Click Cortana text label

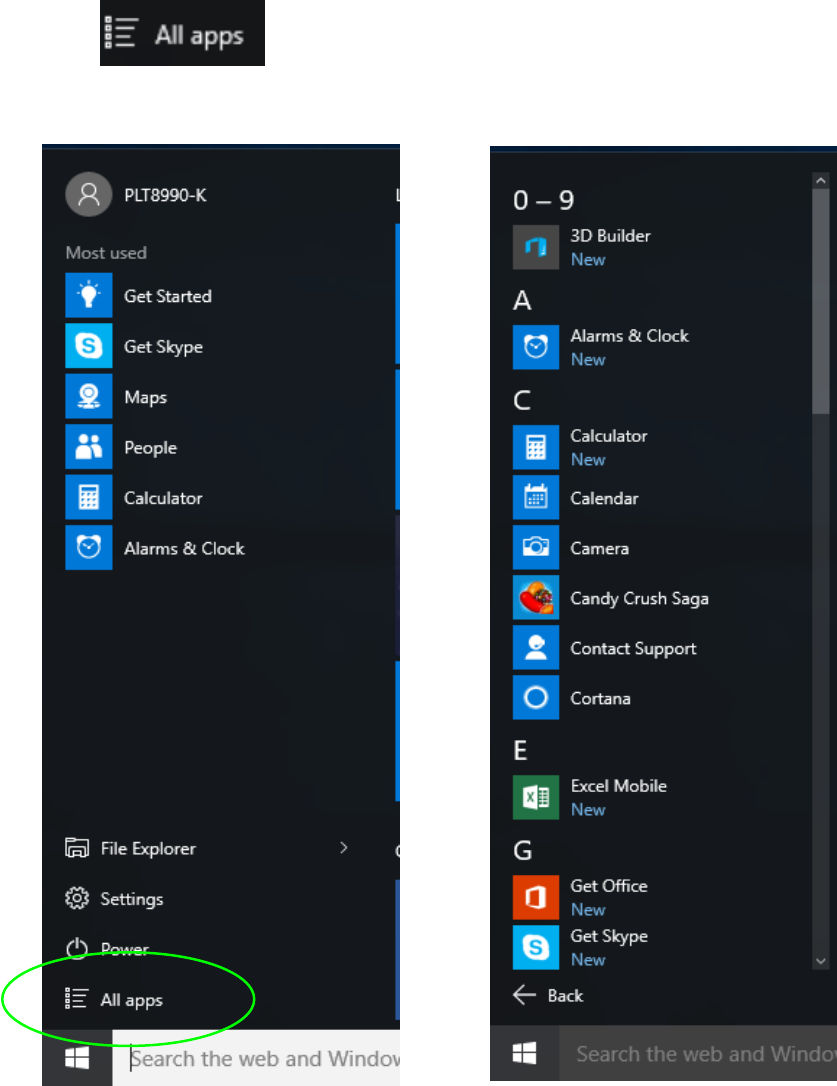tap(600, 698)
